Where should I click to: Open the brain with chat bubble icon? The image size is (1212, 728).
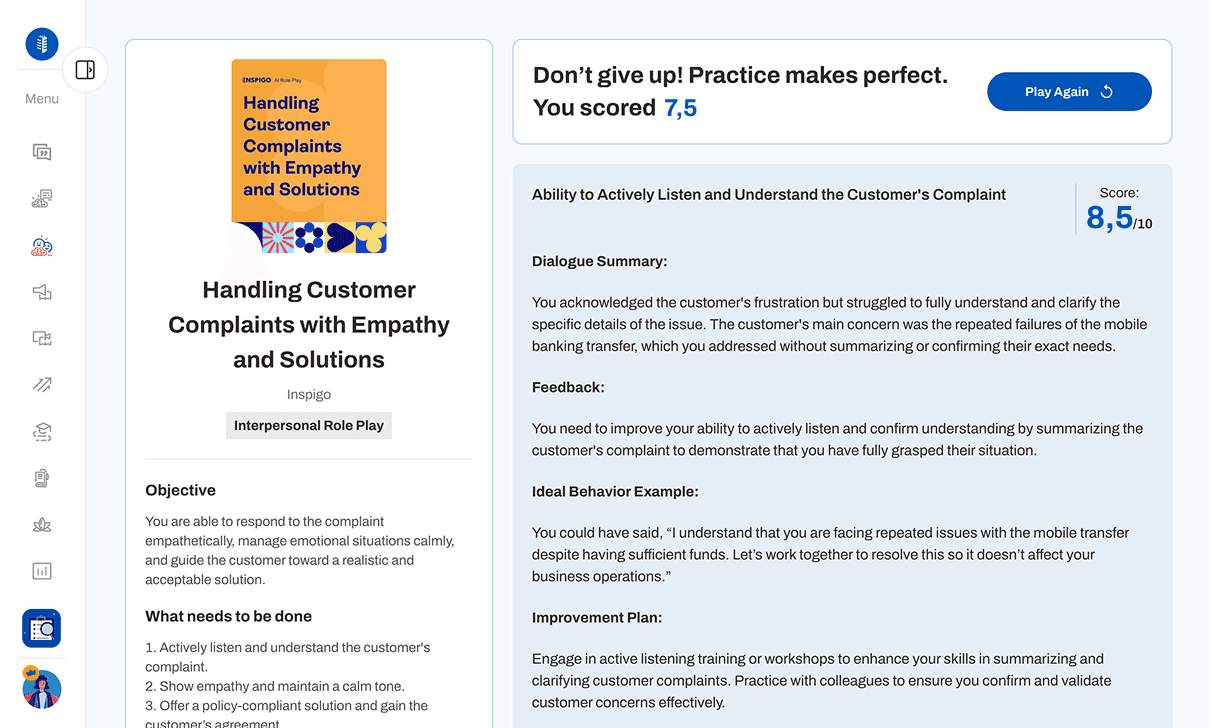point(42,199)
